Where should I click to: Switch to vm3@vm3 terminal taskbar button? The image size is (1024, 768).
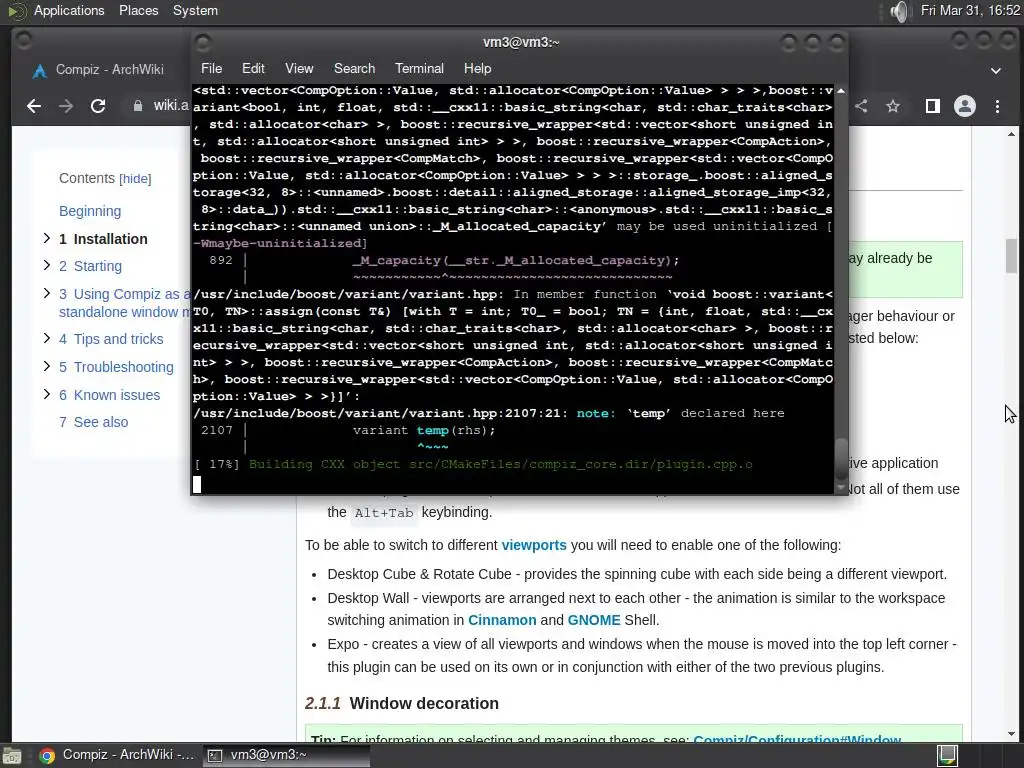tap(286, 756)
